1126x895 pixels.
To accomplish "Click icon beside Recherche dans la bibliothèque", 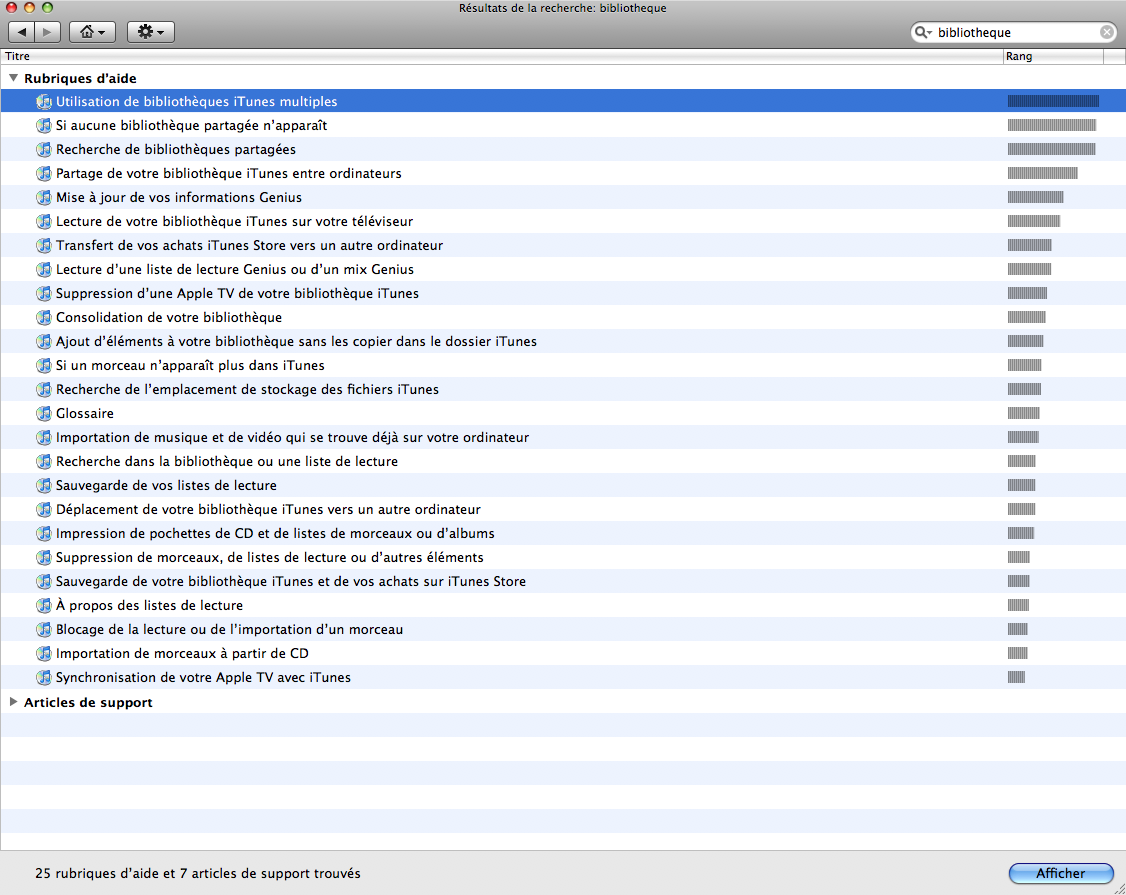I will (44, 461).
